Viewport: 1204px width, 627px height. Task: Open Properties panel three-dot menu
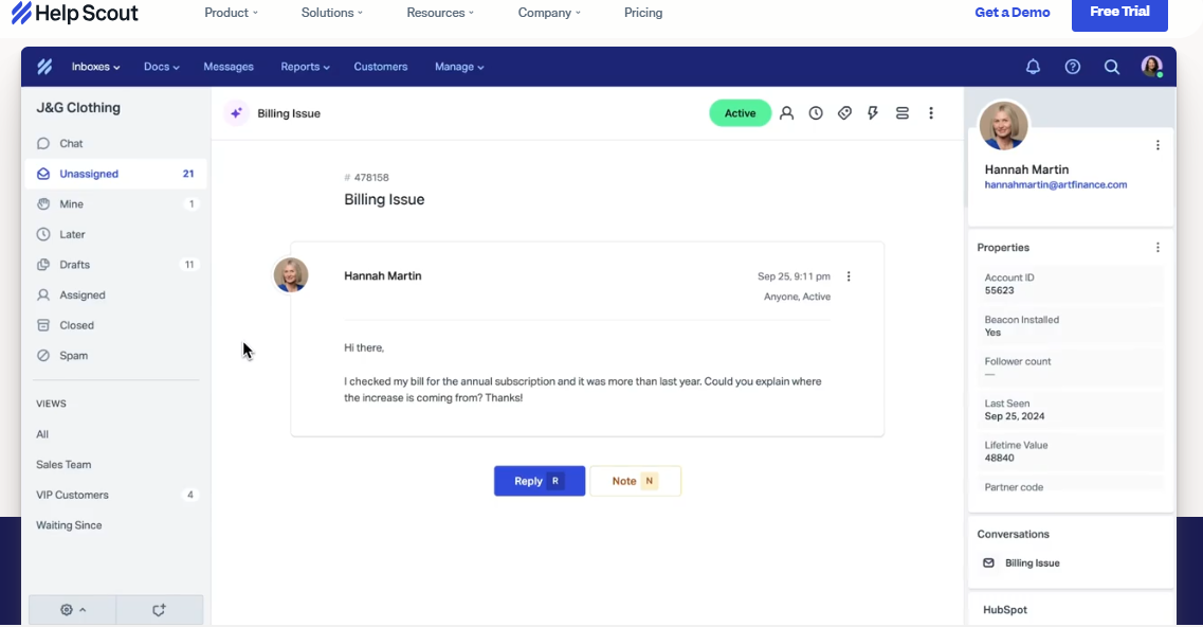(1158, 247)
